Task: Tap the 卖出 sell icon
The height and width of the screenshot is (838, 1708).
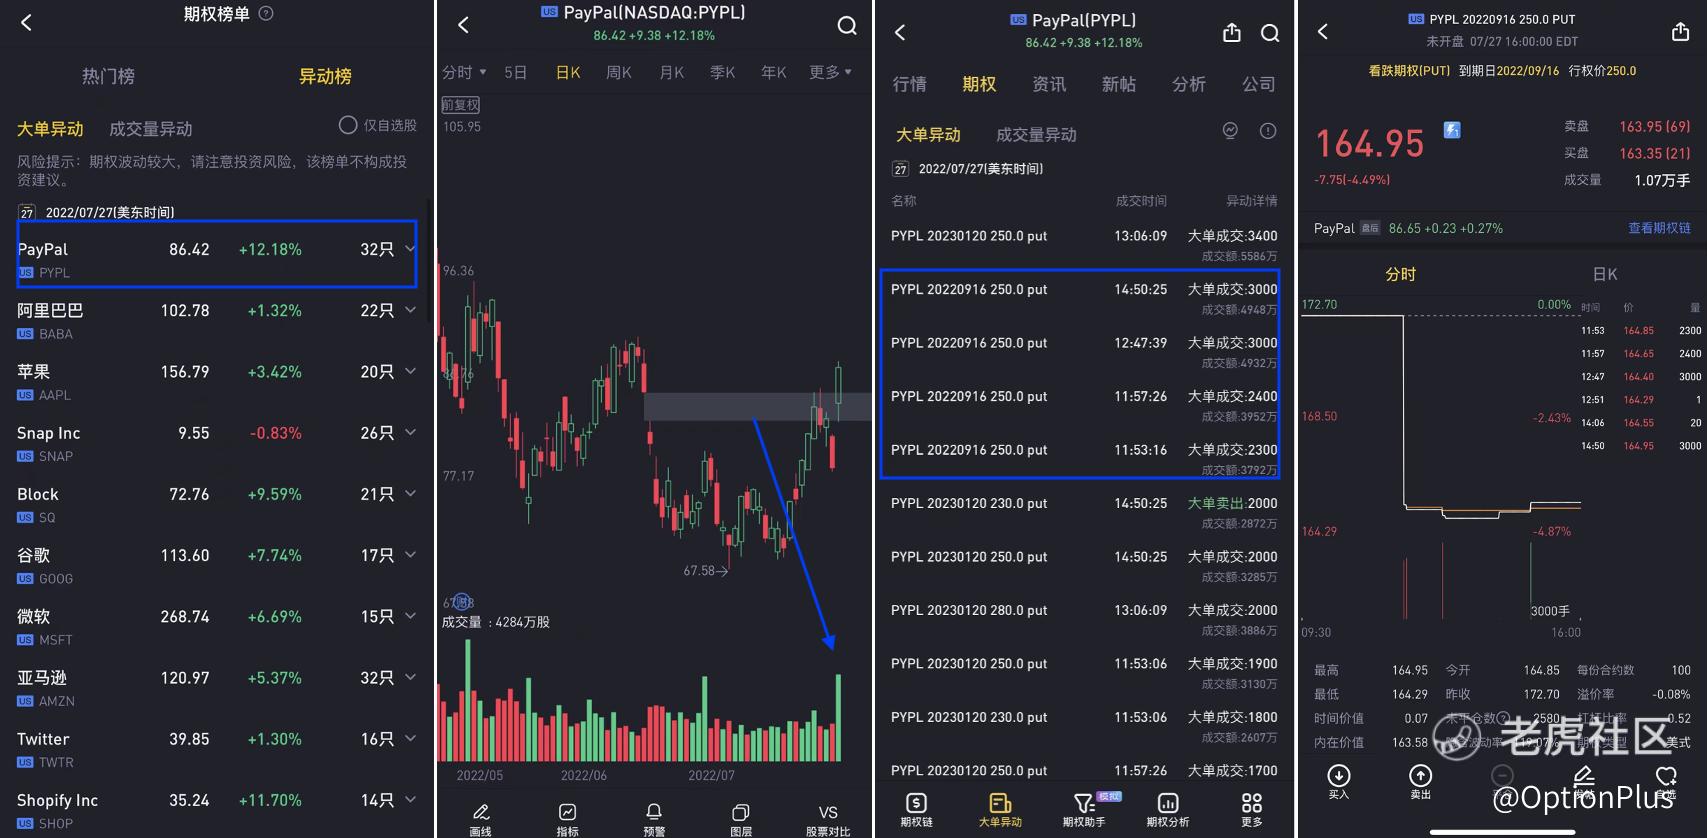Action: (x=1420, y=782)
